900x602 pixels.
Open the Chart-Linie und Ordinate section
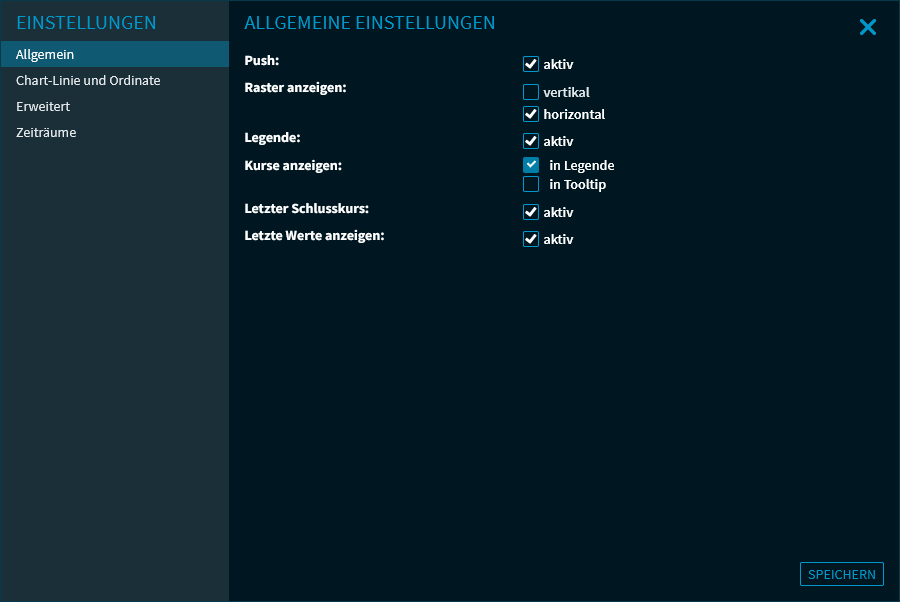[88, 80]
